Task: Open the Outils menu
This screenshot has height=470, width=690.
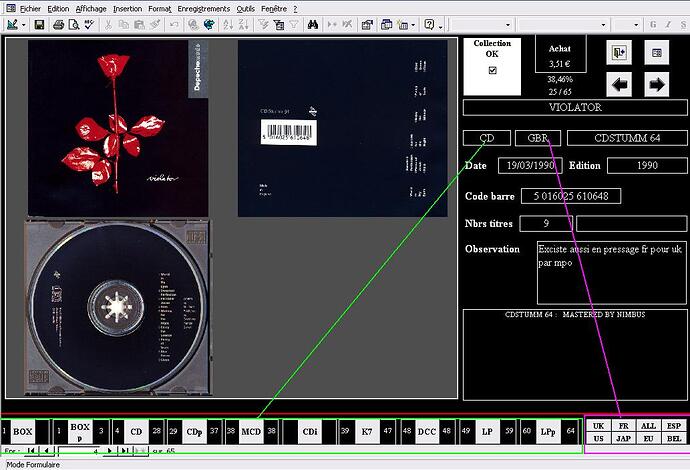Action: click(x=245, y=9)
